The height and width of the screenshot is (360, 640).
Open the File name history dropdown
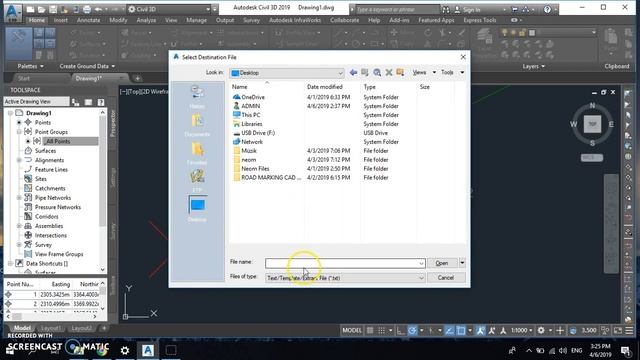(421, 263)
